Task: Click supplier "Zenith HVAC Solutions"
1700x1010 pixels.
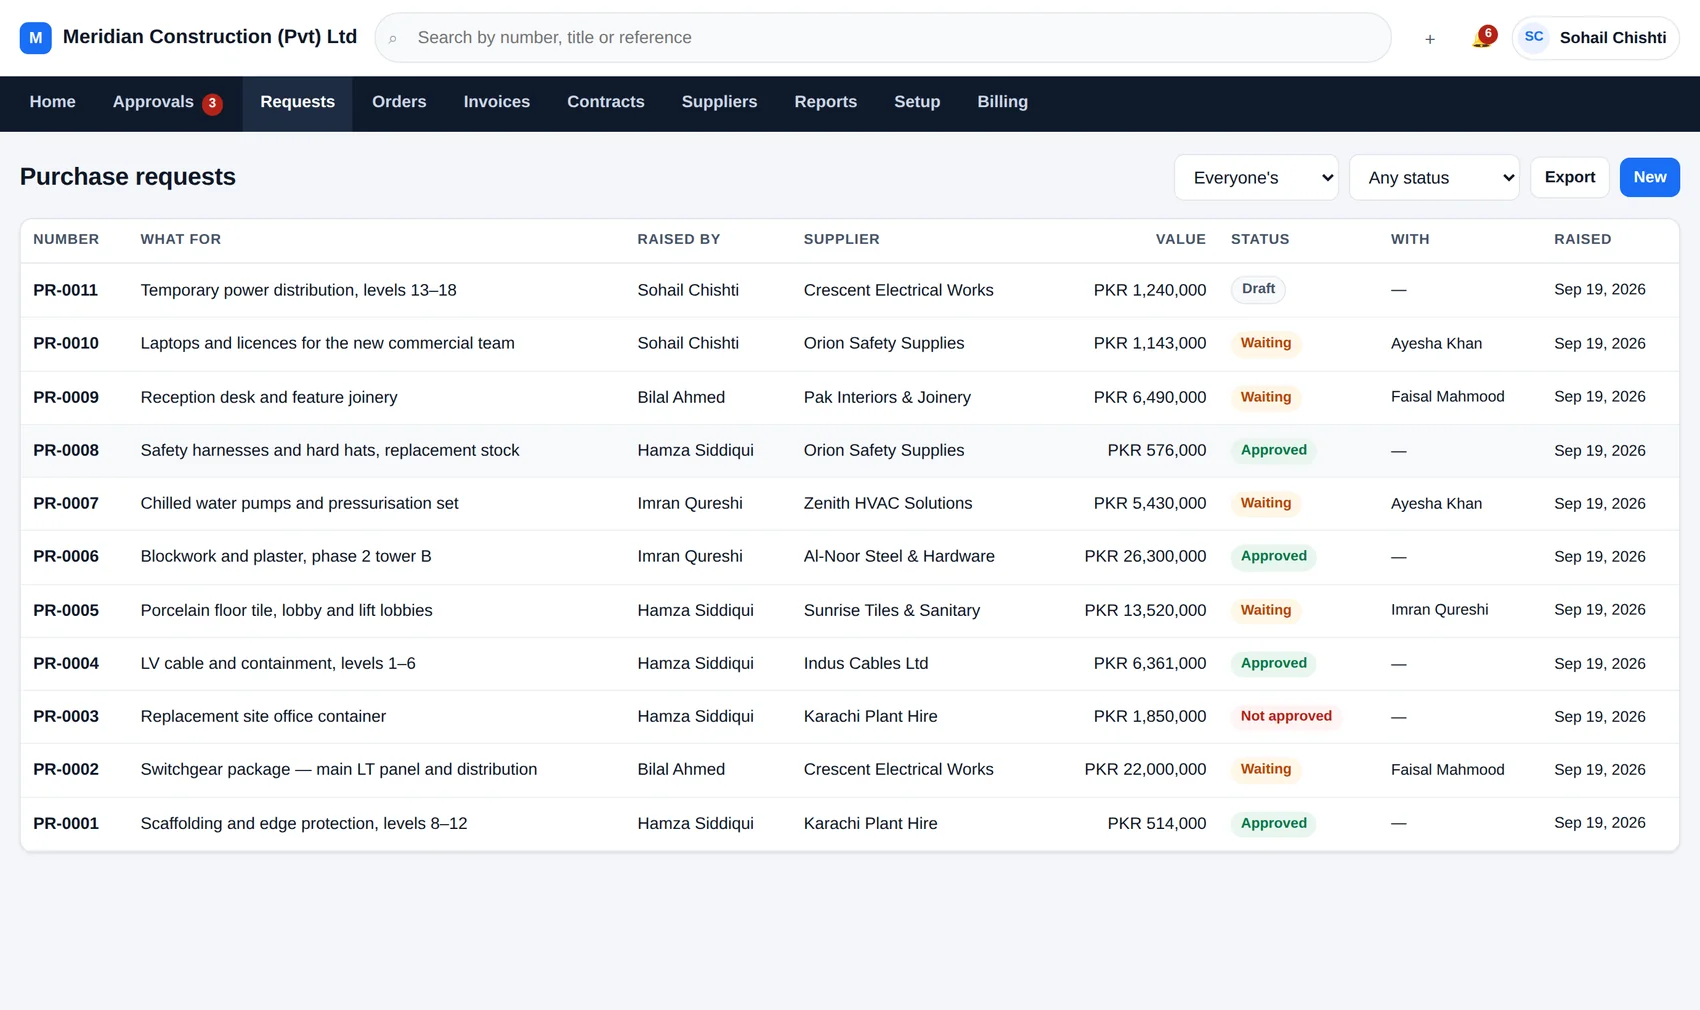Action: 888,503
